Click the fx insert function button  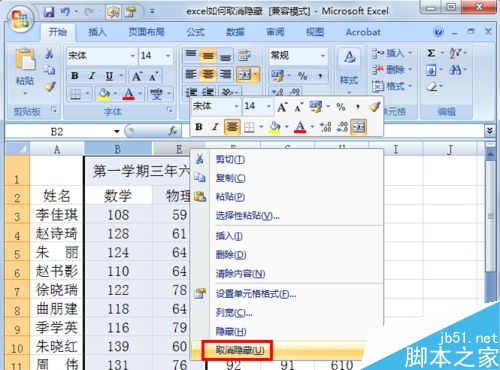(x=173, y=131)
